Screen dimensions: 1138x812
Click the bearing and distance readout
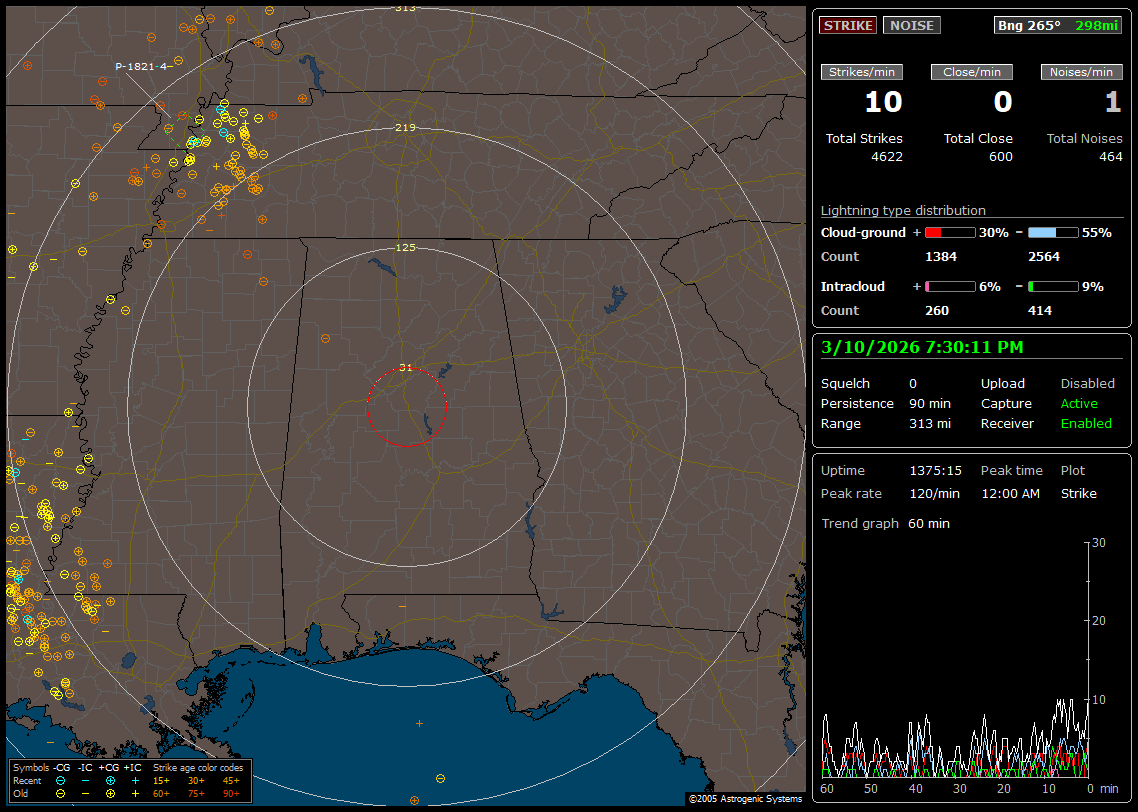pyautogui.click(x=1058, y=25)
